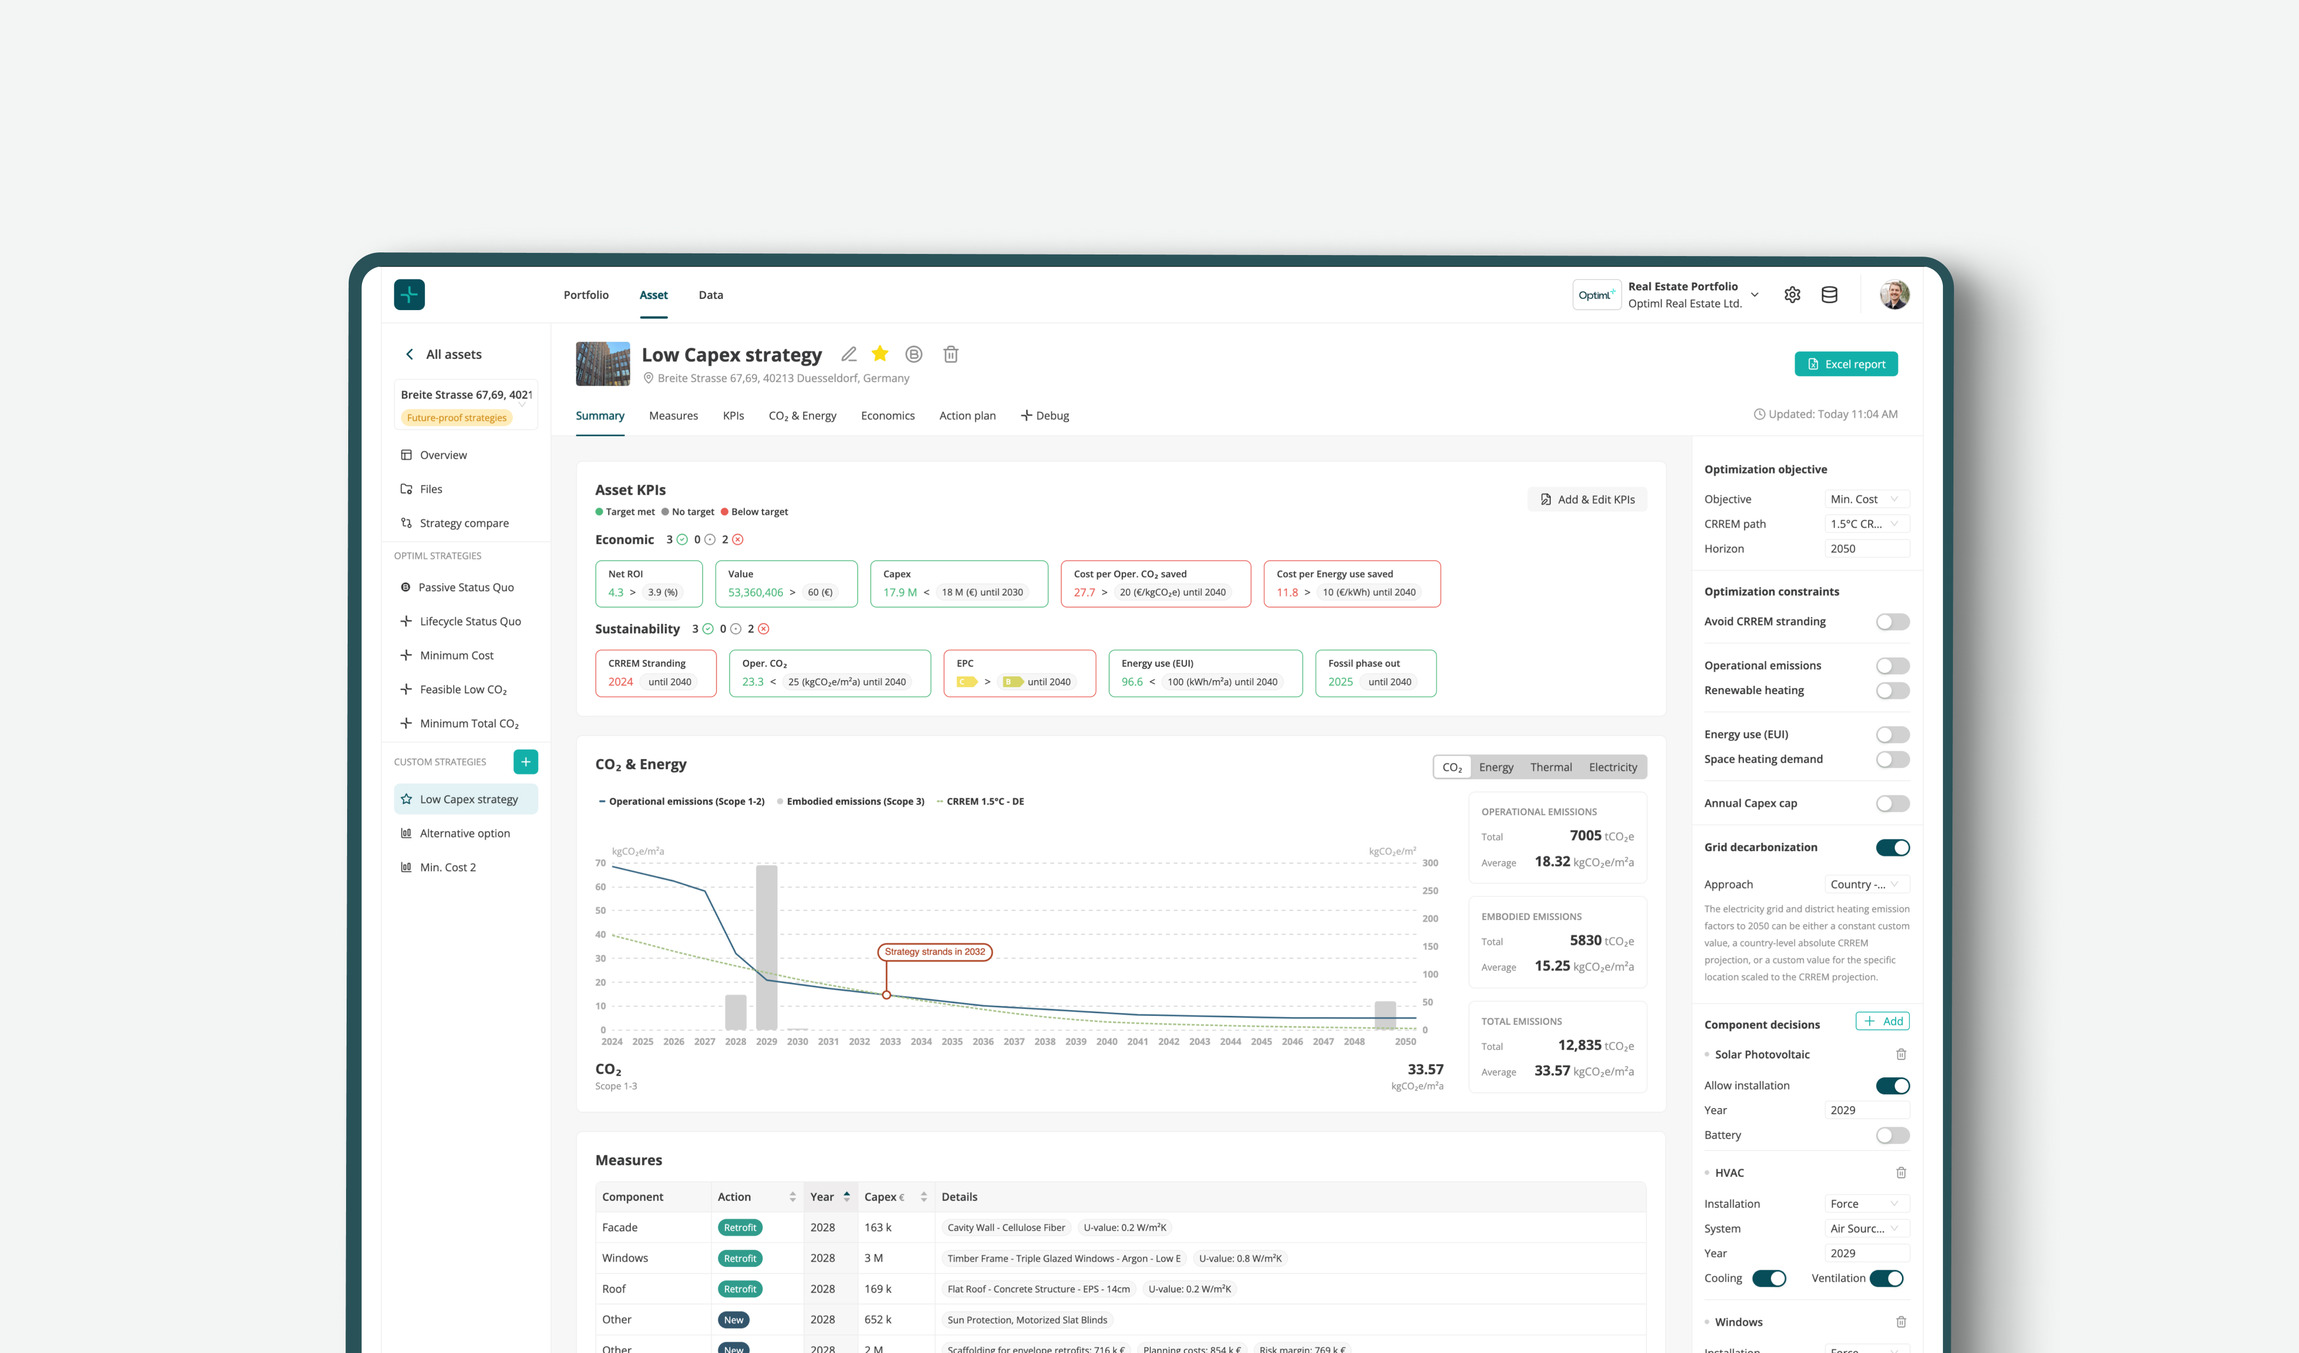Open the Debug tab
2299x1353 pixels.
pos(1045,416)
